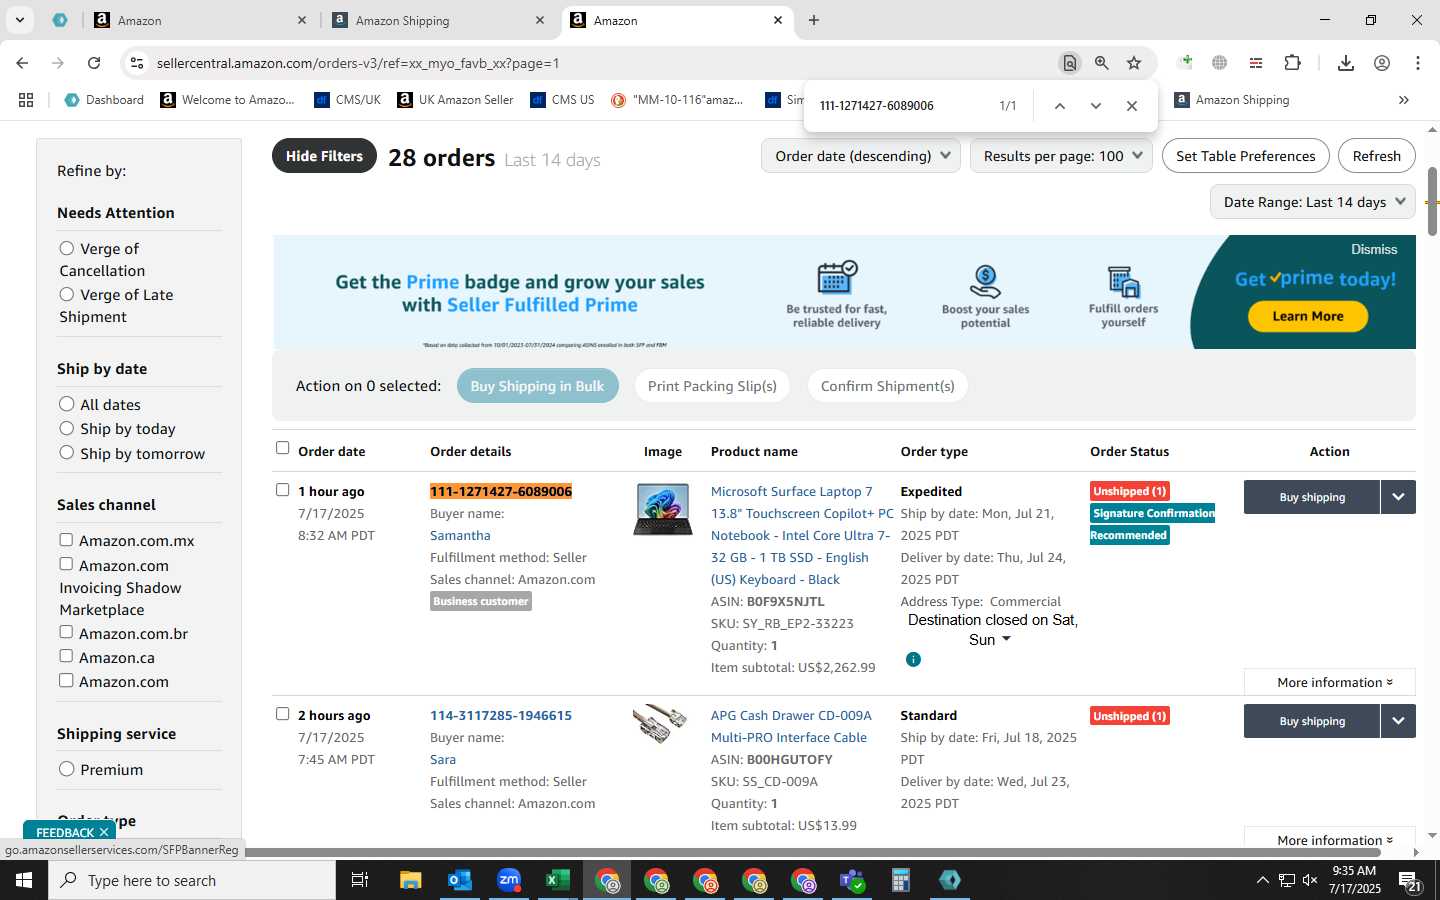
Task: Go to next find result
Action: [x=1096, y=106]
